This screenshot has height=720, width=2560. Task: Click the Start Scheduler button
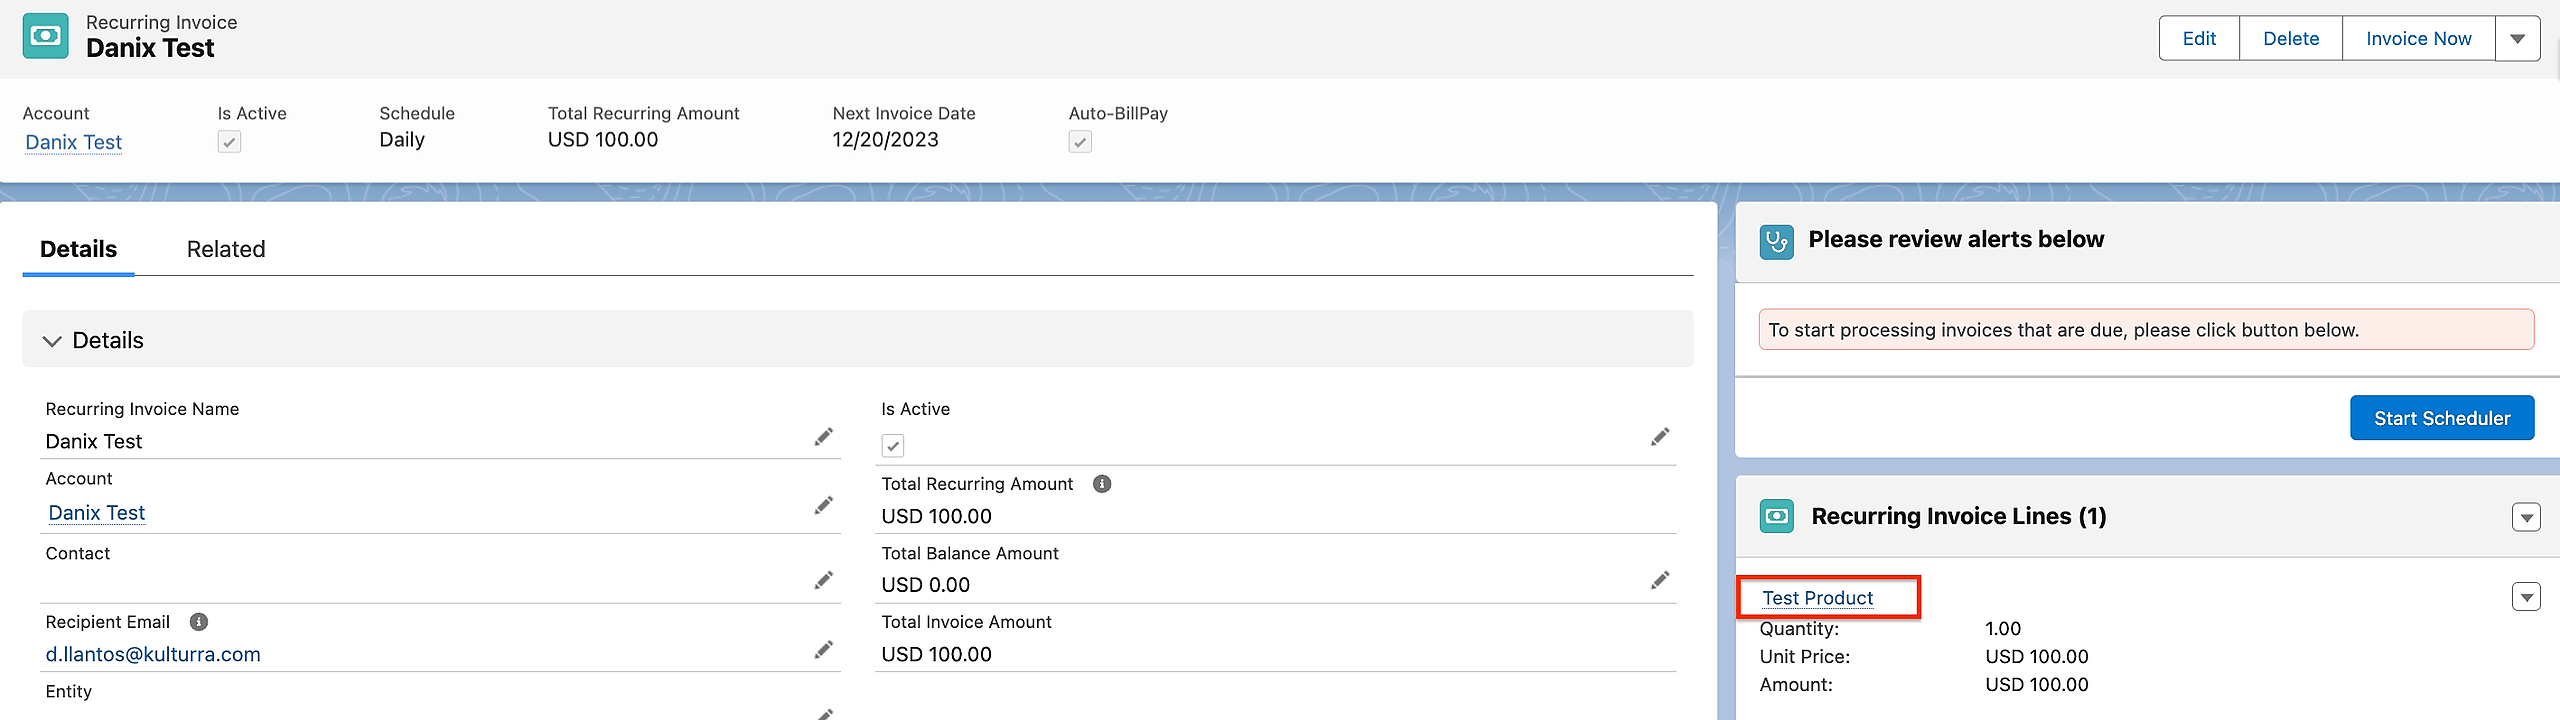click(2441, 418)
